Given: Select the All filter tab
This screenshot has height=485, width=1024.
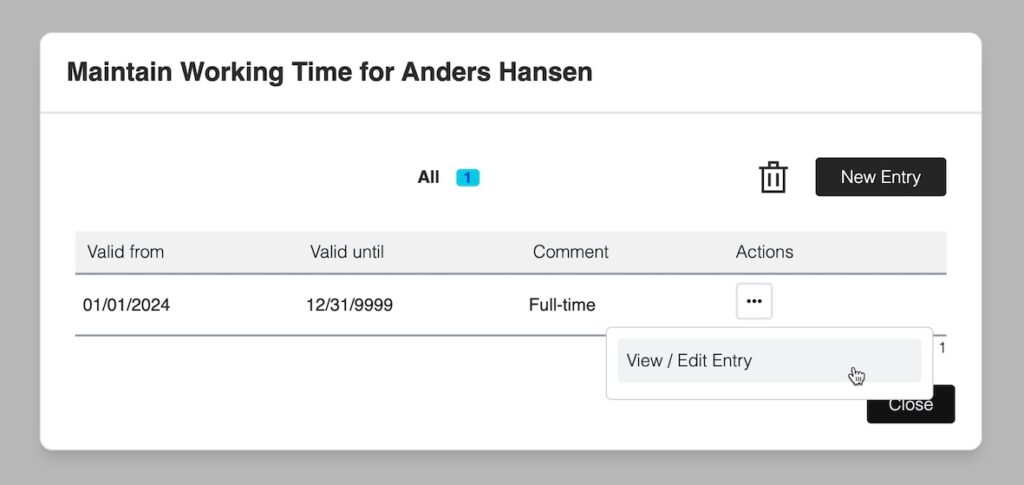Looking at the screenshot, I should point(428,178).
